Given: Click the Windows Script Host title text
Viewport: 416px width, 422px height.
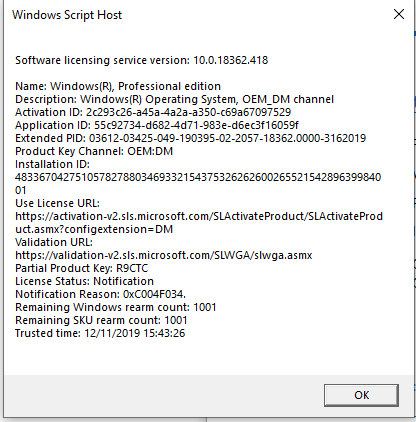Looking at the screenshot, I should 67,15.
